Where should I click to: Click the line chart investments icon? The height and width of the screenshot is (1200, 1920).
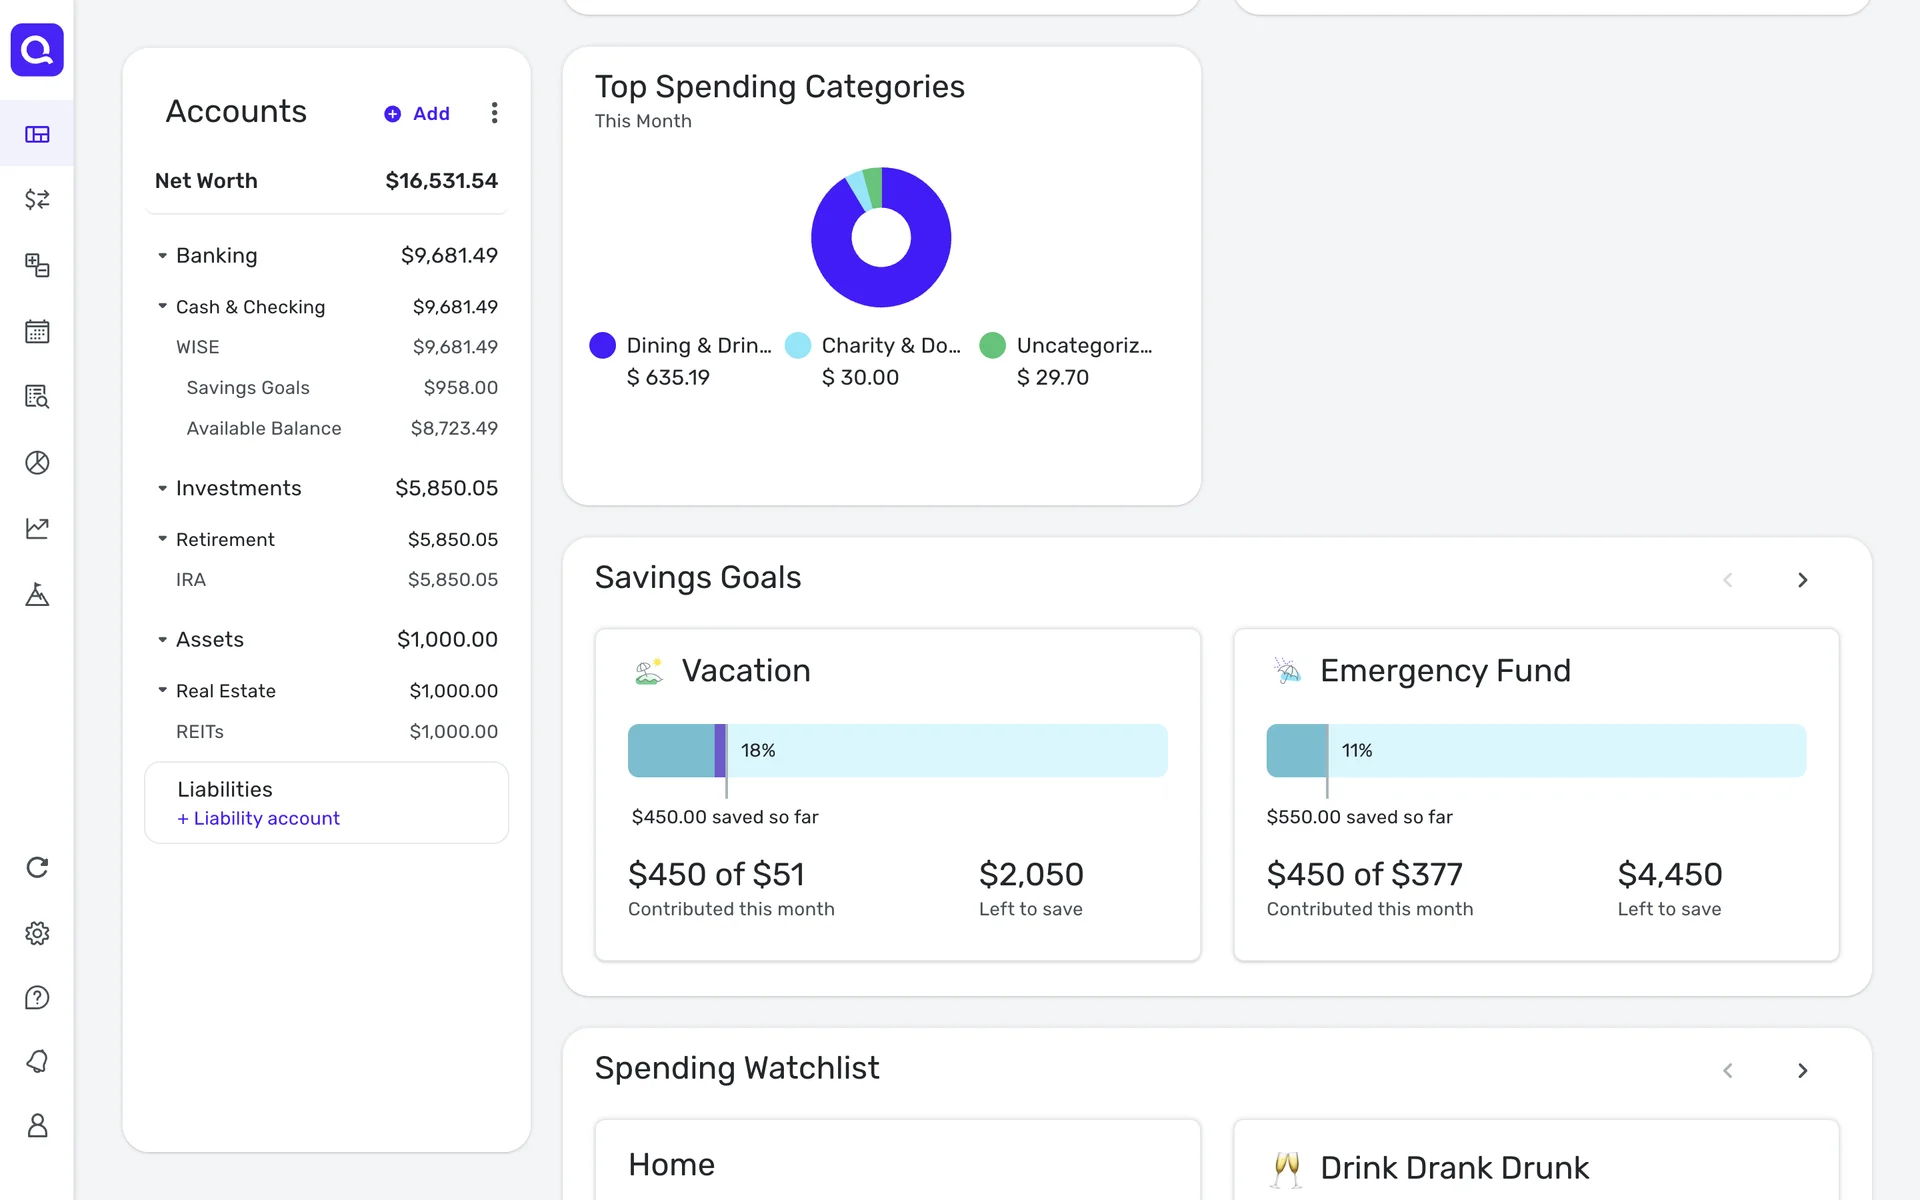(37, 528)
